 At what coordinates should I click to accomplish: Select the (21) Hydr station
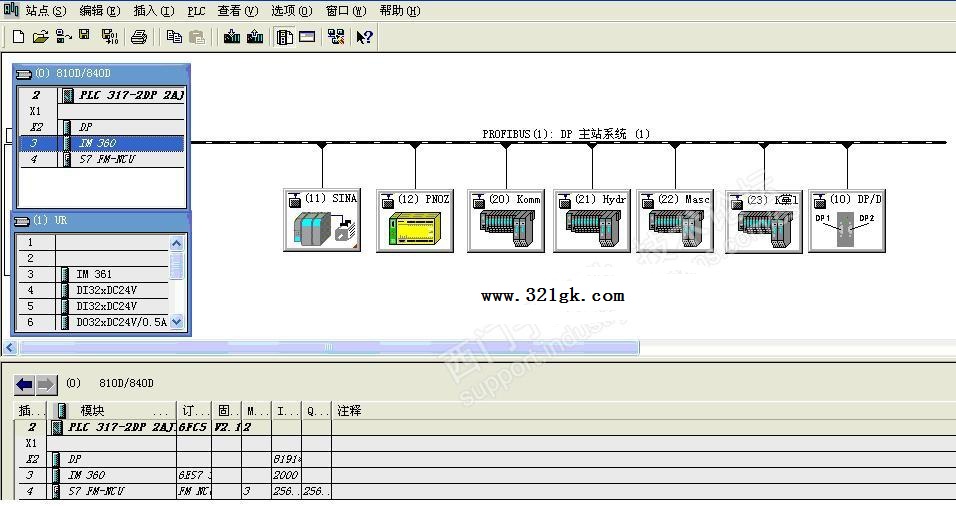pos(592,221)
